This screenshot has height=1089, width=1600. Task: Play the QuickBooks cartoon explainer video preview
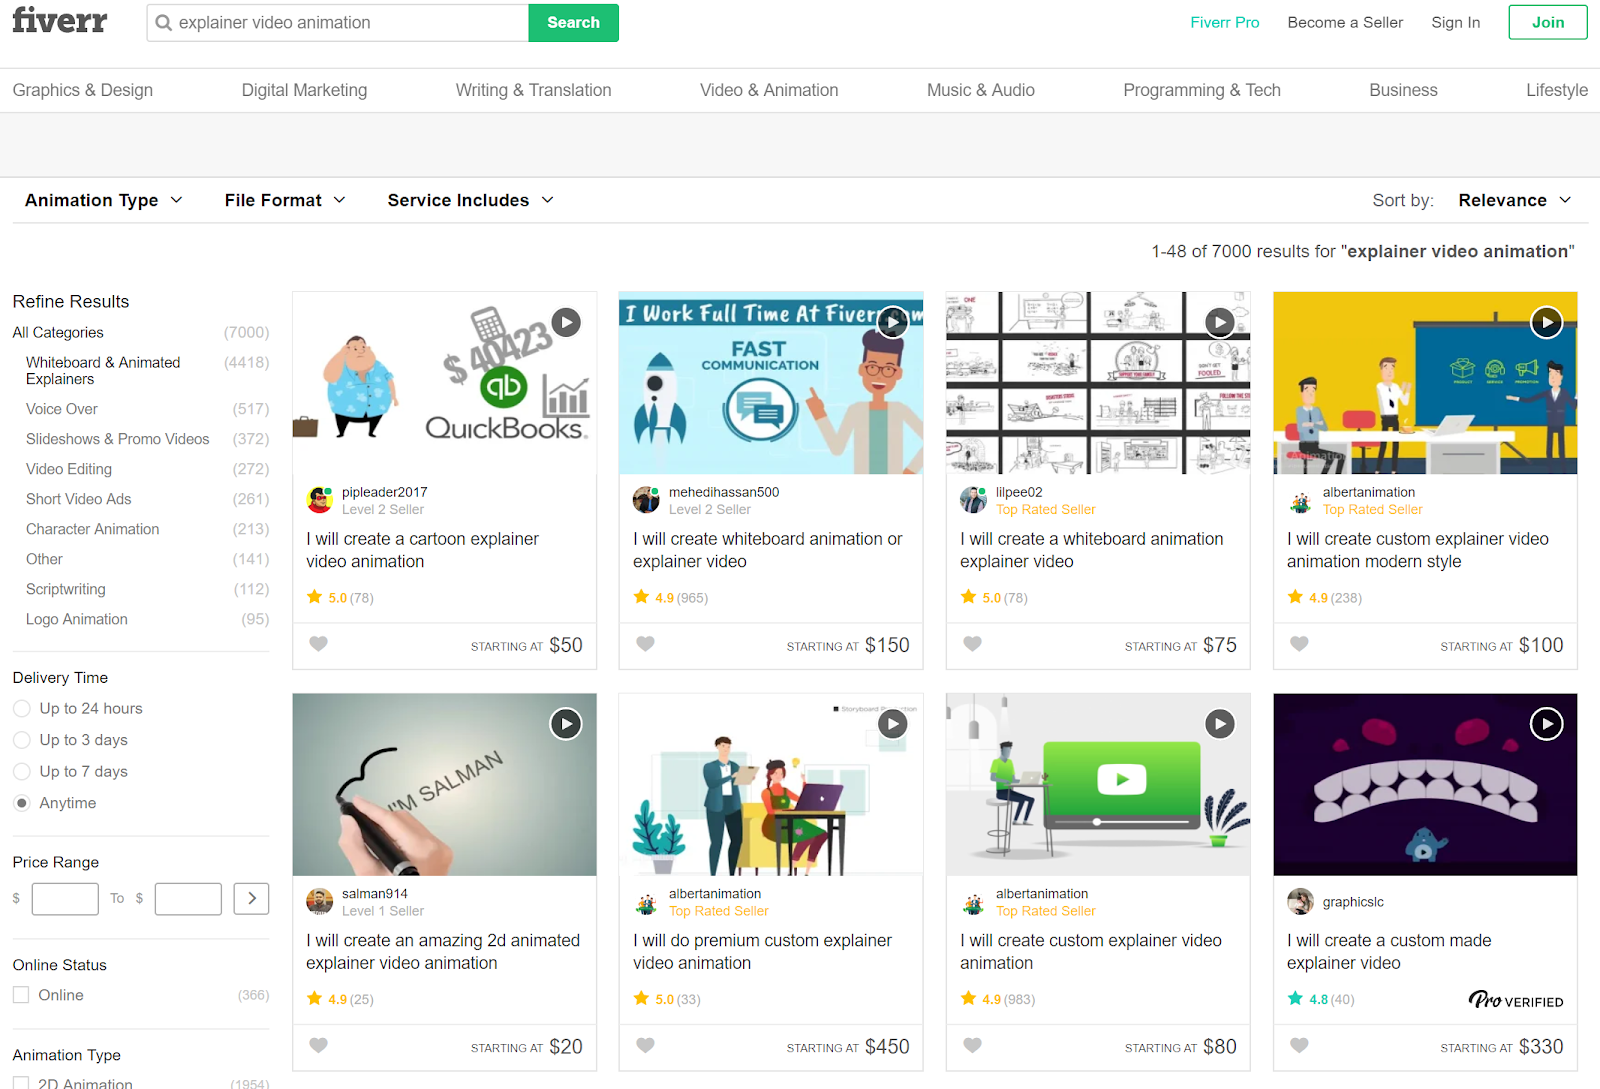(x=566, y=322)
